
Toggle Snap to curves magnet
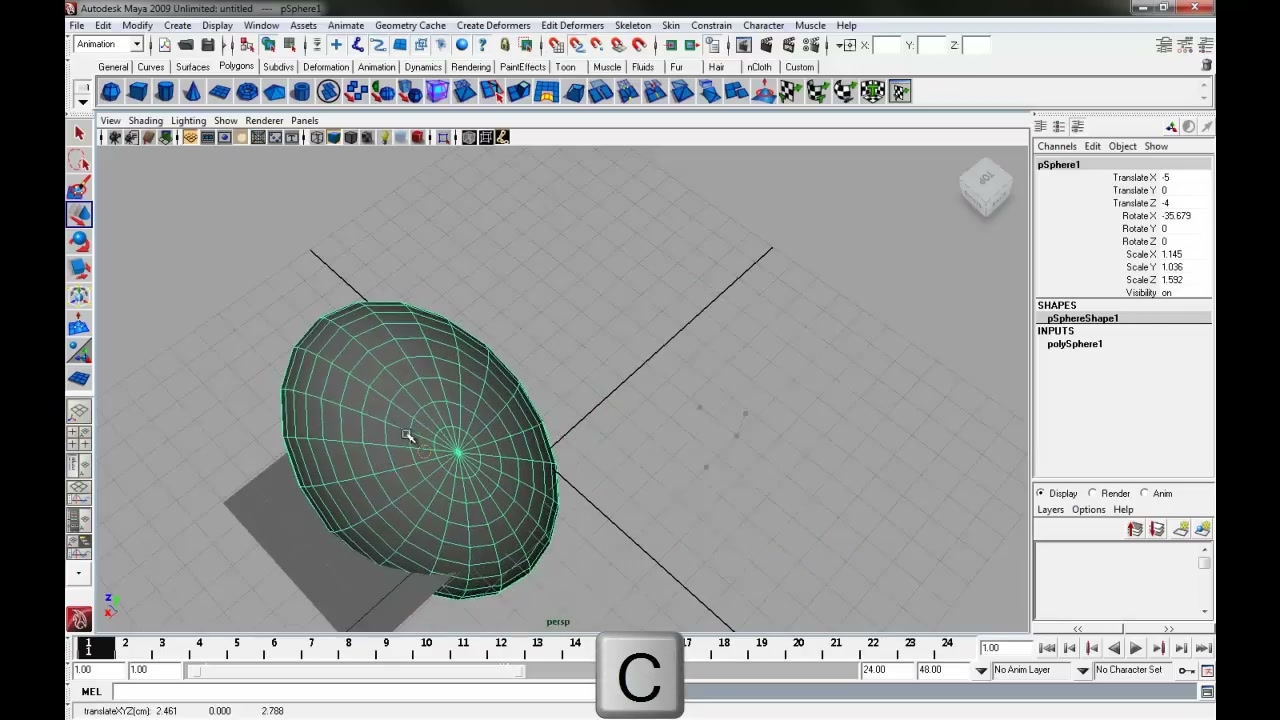pyautogui.click(x=577, y=45)
